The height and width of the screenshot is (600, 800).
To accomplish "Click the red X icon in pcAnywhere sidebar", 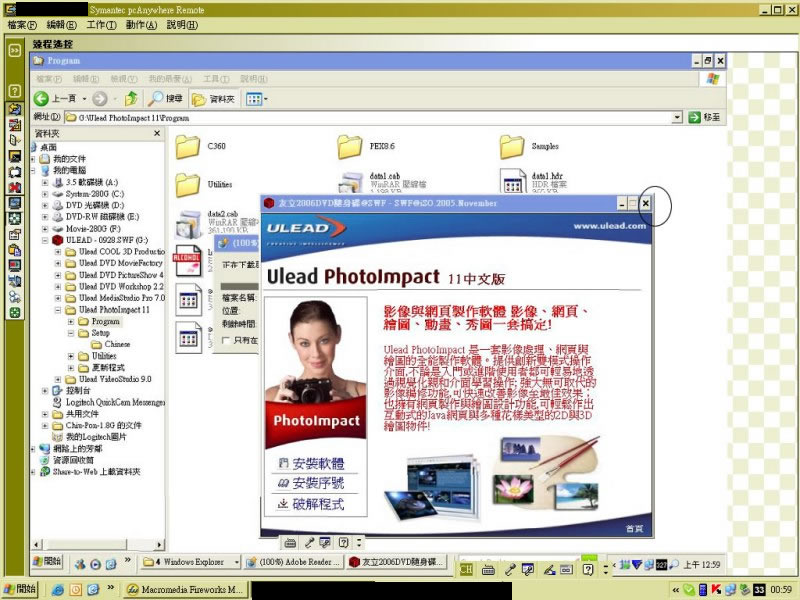I will (15, 187).
